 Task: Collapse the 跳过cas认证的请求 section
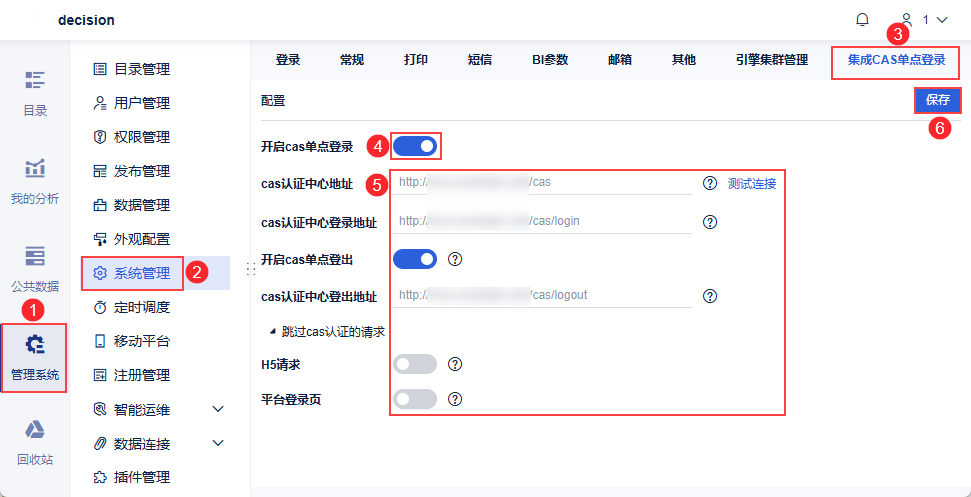pos(274,331)
